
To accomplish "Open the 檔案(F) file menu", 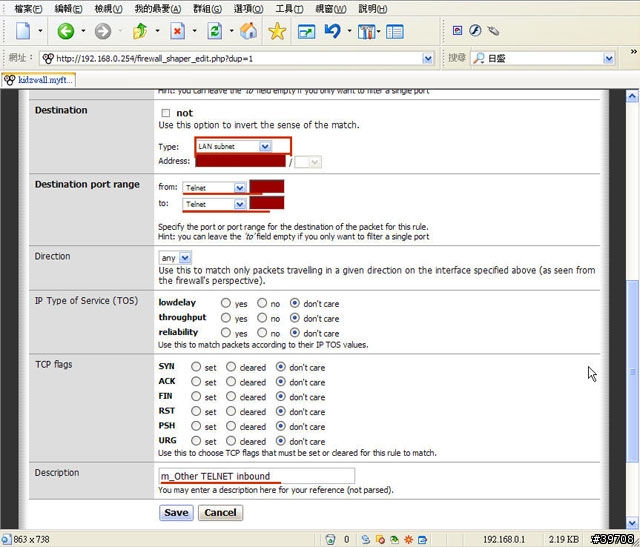I will (x=28, y=9).
